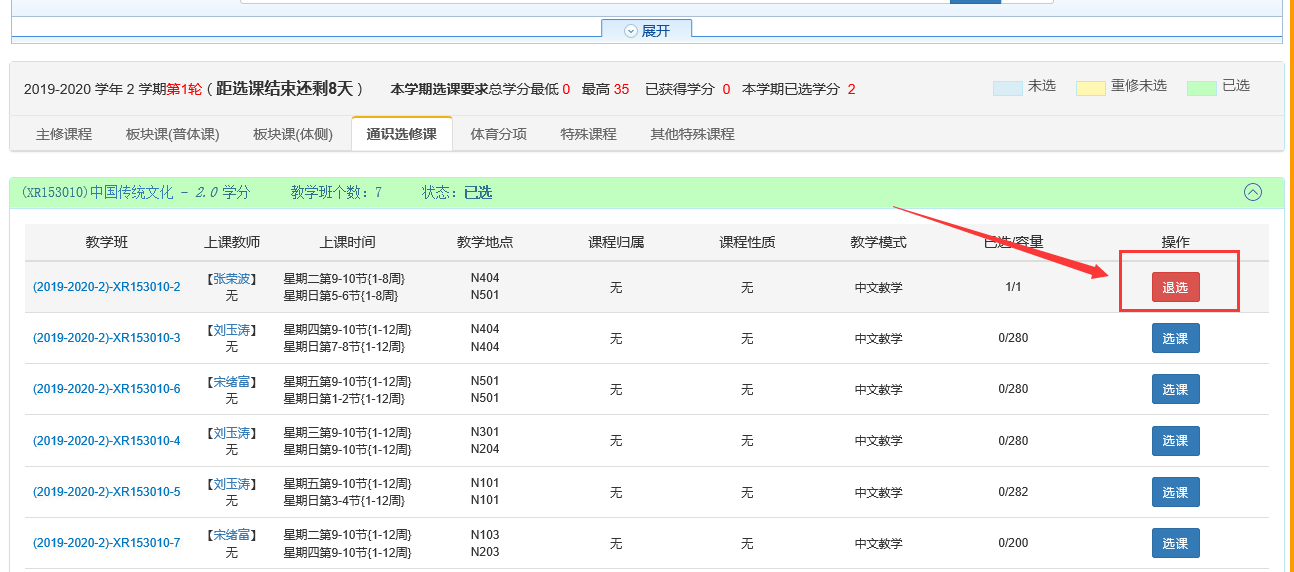Open teacher 张荣波 profile link
The height and width of the screenshot is (572, 1294).
(232, 279)
